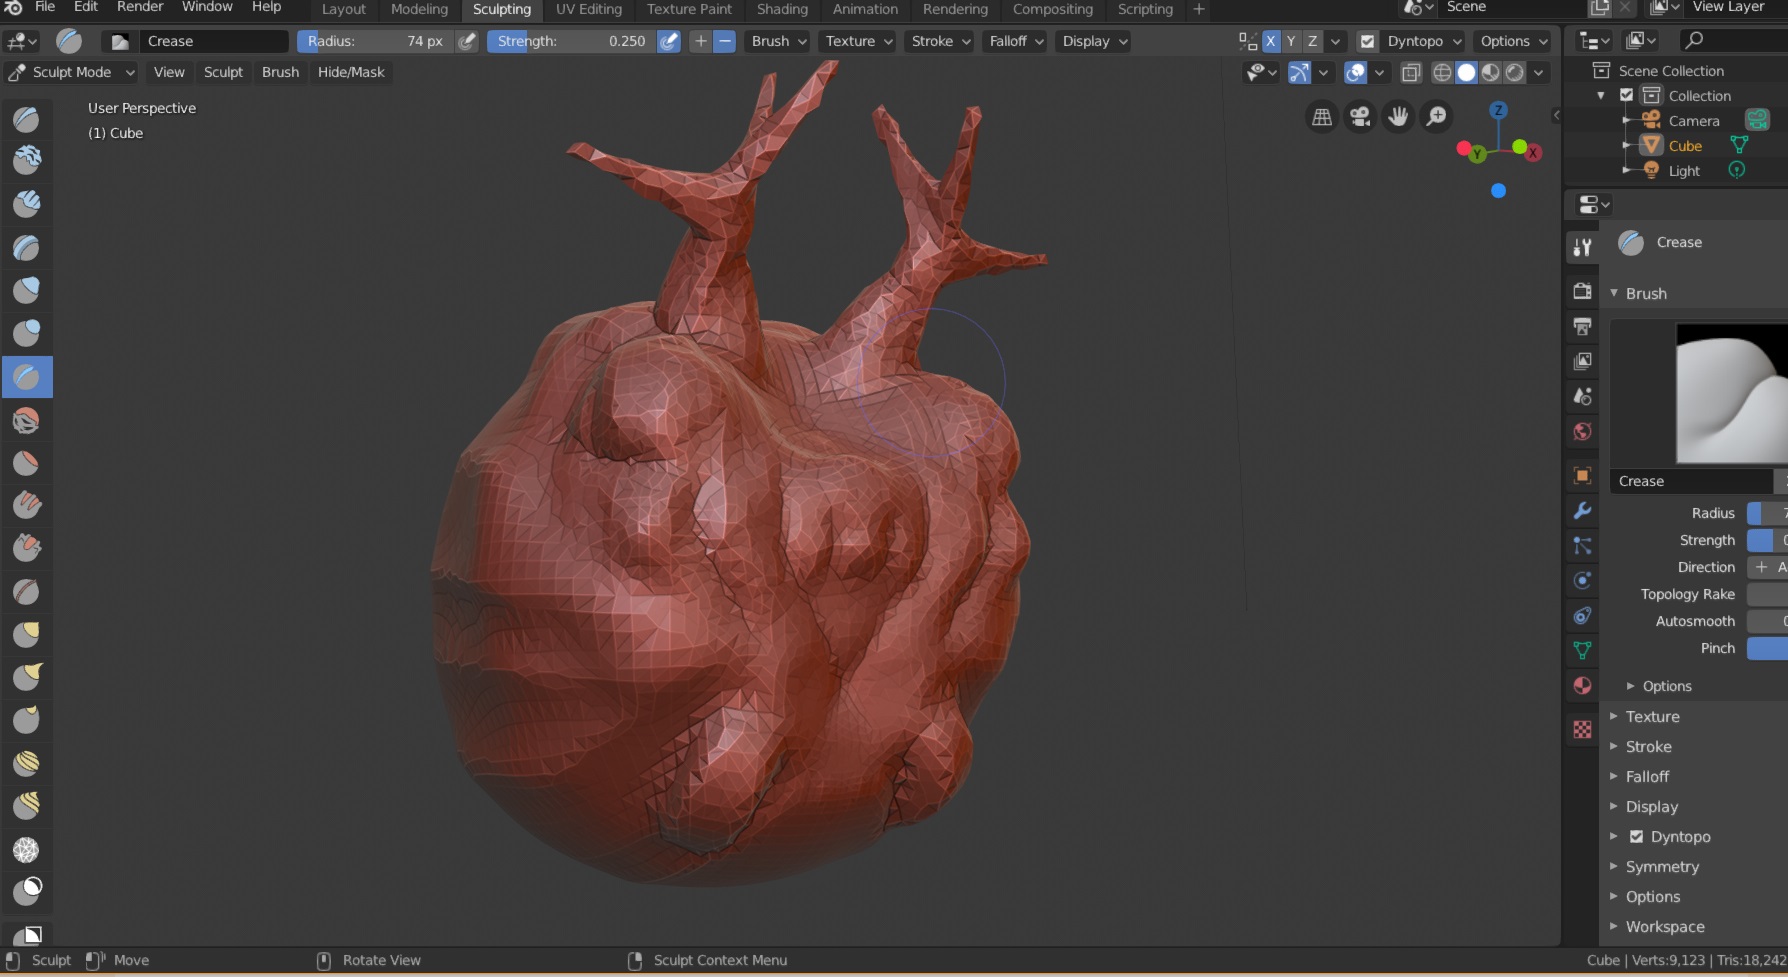Open the Sculpt Mode dropdown
This screenshot has width=1788, height=977.
tap(71, 72)
